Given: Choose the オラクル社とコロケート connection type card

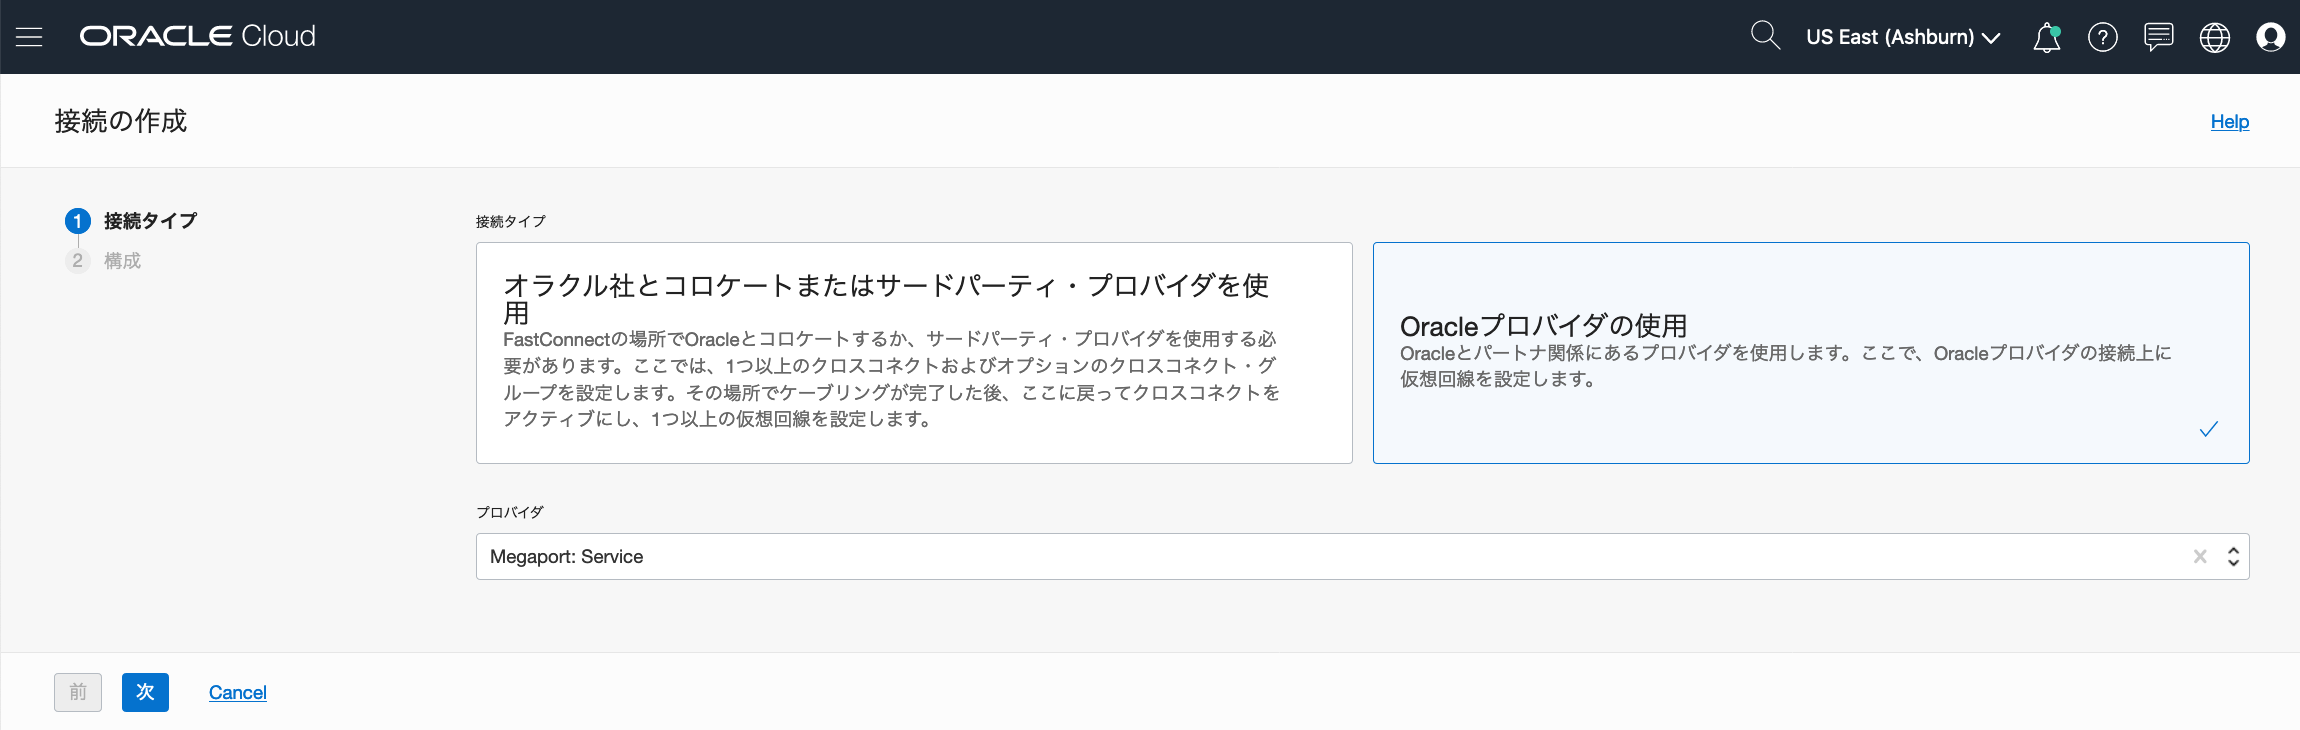Looking at the screenshot, I should coord(914,353).
